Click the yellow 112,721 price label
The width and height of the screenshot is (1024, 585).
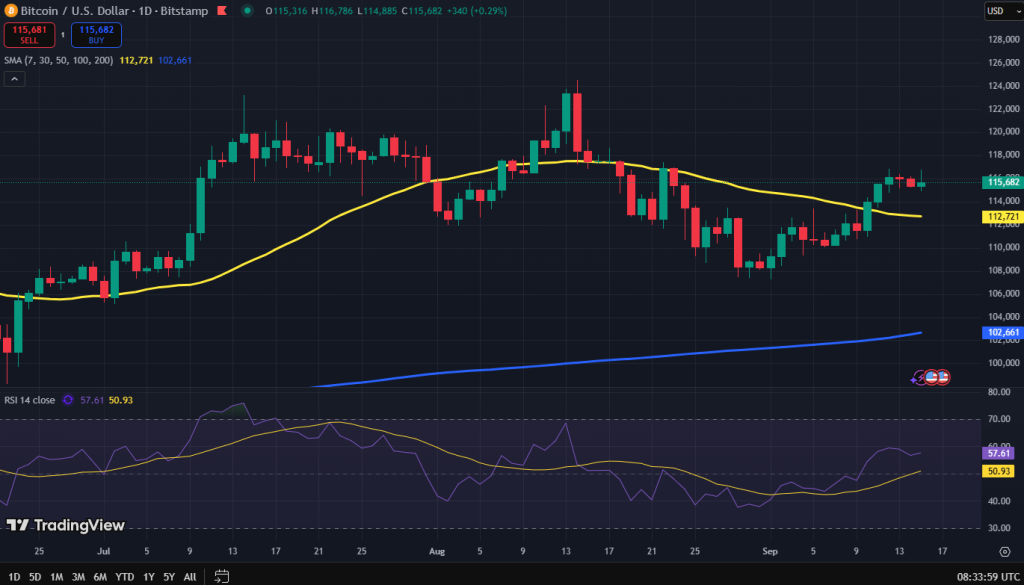[x=1002, y=216]
